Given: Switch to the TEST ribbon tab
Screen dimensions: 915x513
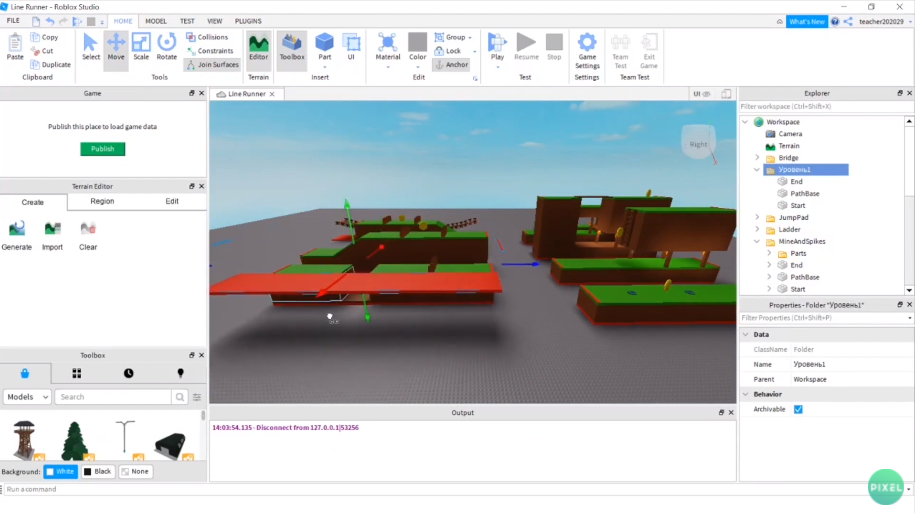Looking at the screenshot, I should point(187,21).
